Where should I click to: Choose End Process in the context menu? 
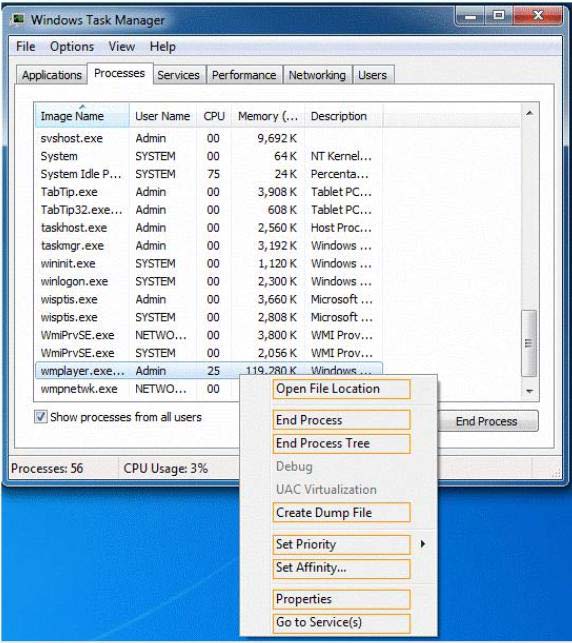pyautogui.click(x=341, y=420)
